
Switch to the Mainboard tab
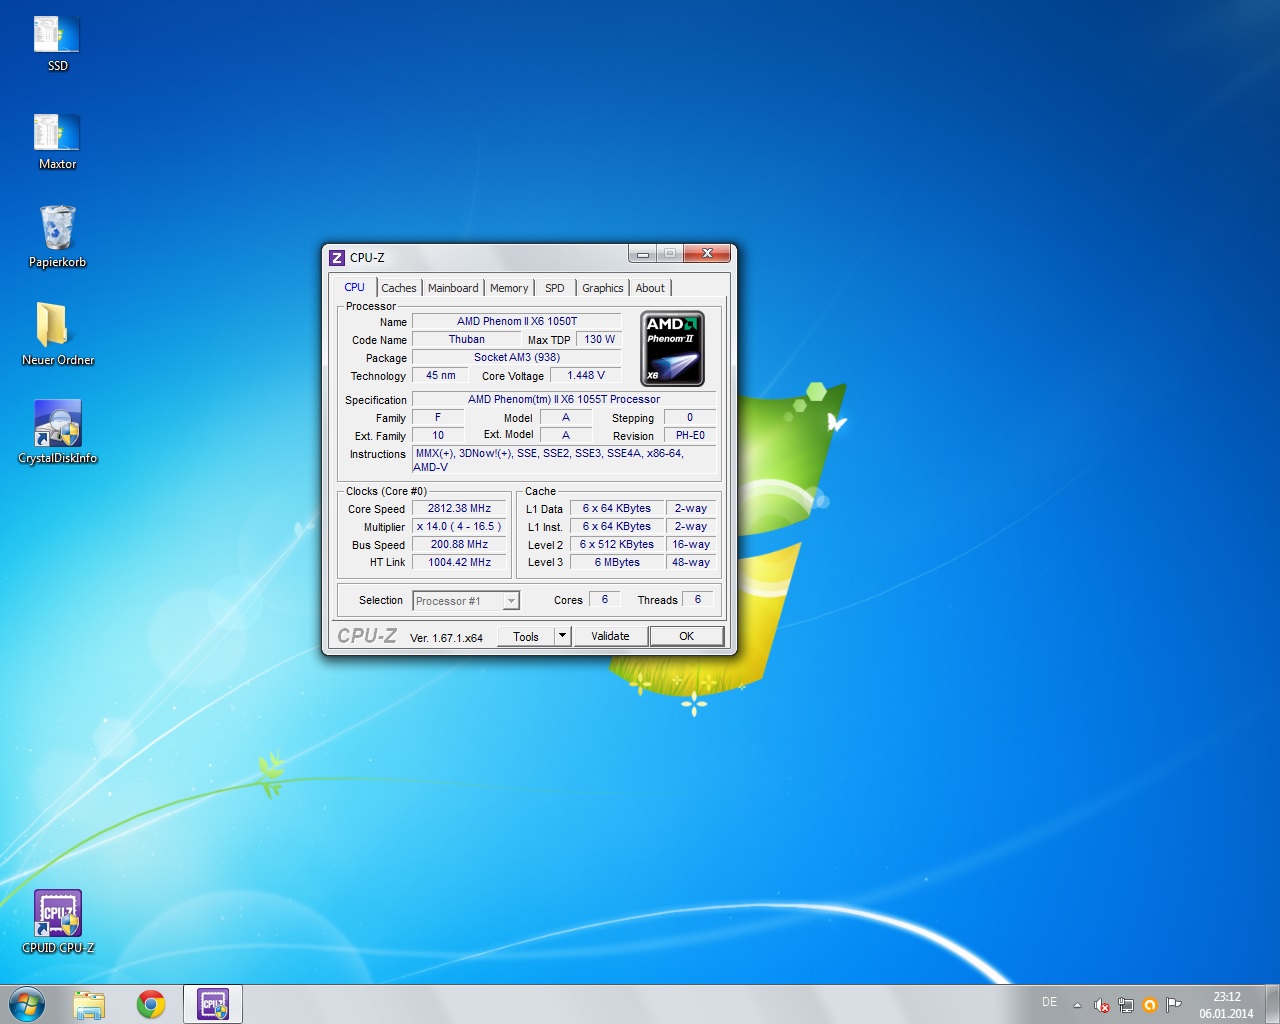tap(453, 288)
